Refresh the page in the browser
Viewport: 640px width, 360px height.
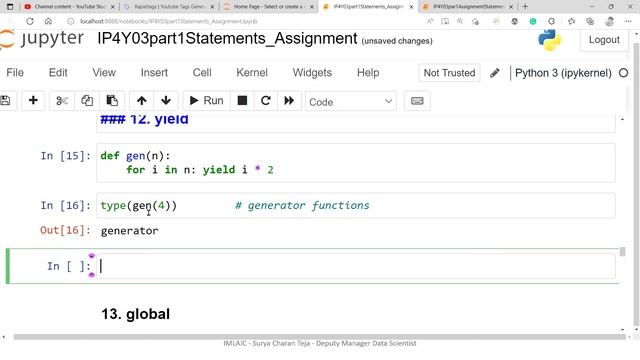click(x=30, y=21)
